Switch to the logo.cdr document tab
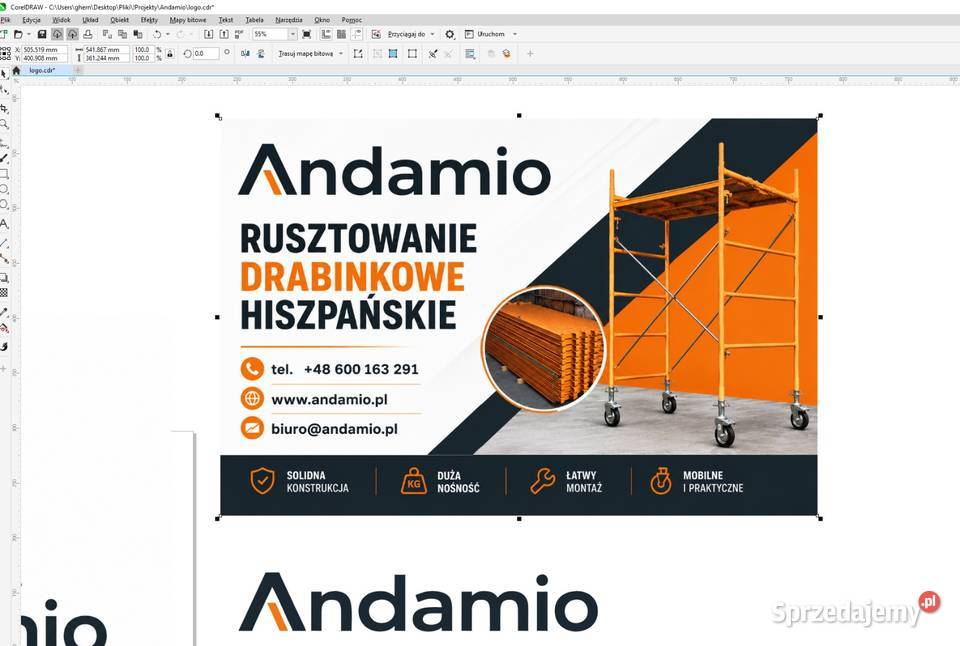The width and height of the screenshot is (960, 646). (x=42, y=70)
